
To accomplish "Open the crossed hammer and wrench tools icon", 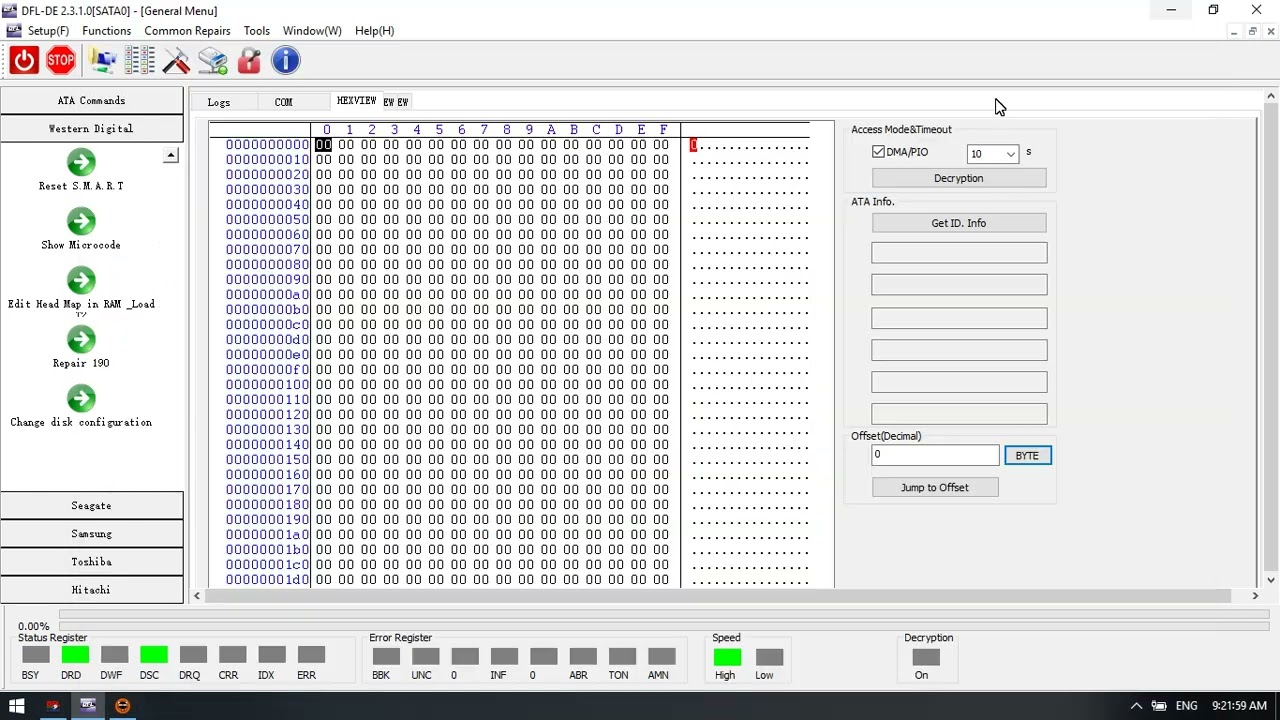I will pyautogui.click(x=176, y=61).
